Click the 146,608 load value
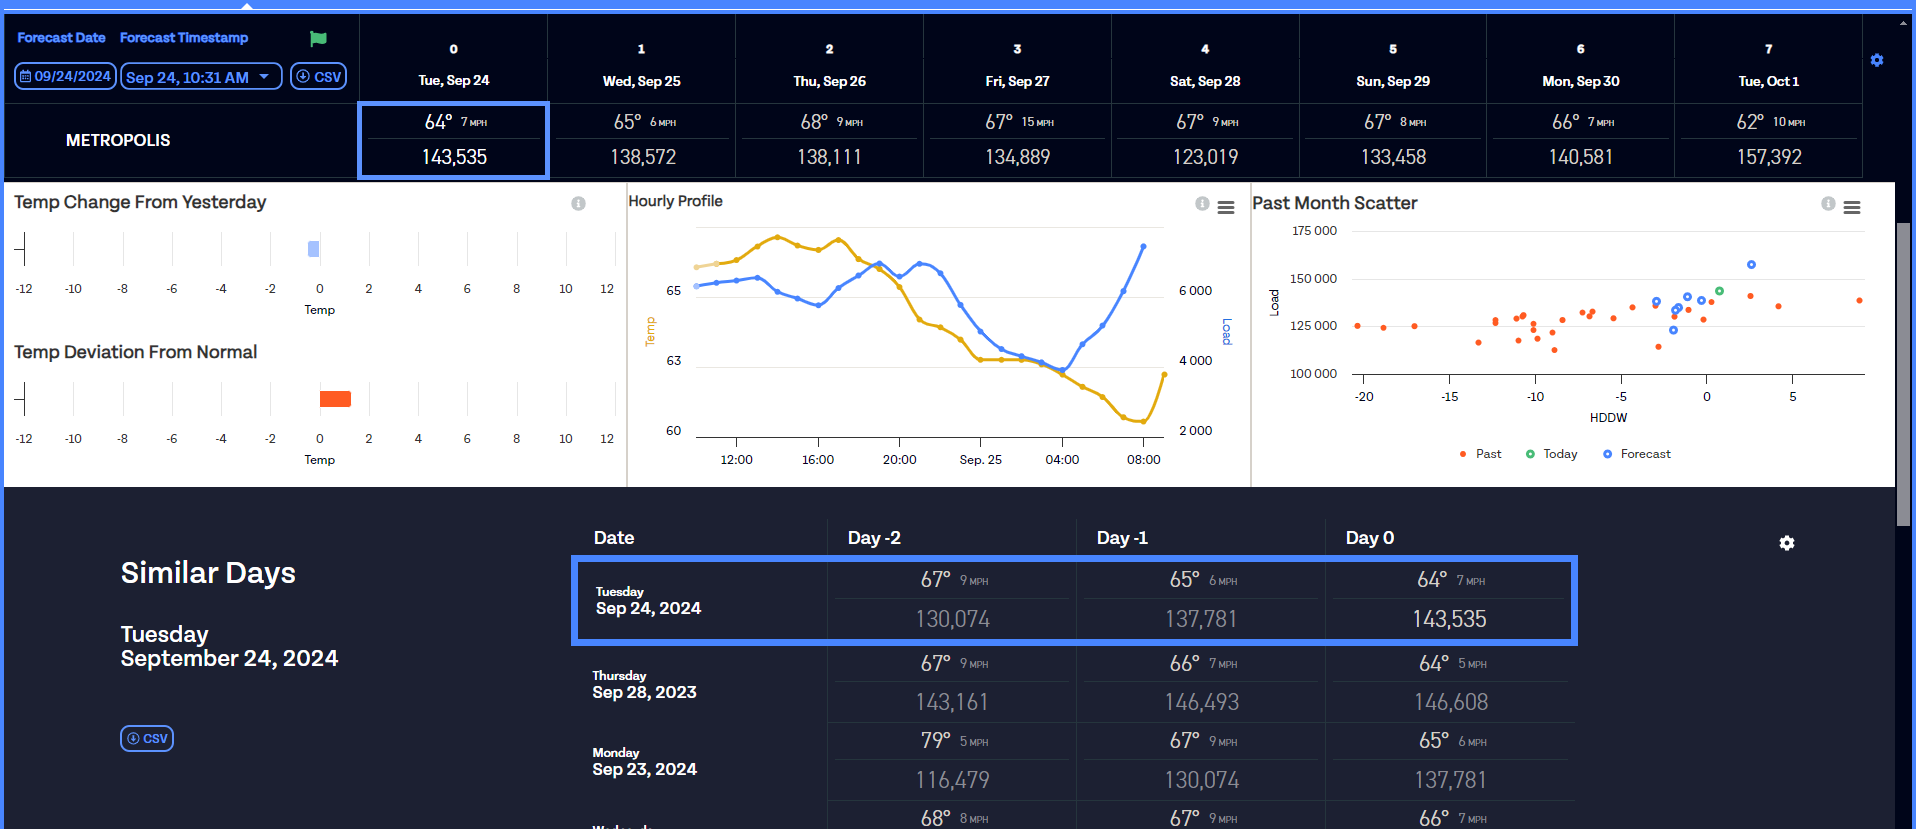This screenshot has width=1916, height=829. point(1451,703)
